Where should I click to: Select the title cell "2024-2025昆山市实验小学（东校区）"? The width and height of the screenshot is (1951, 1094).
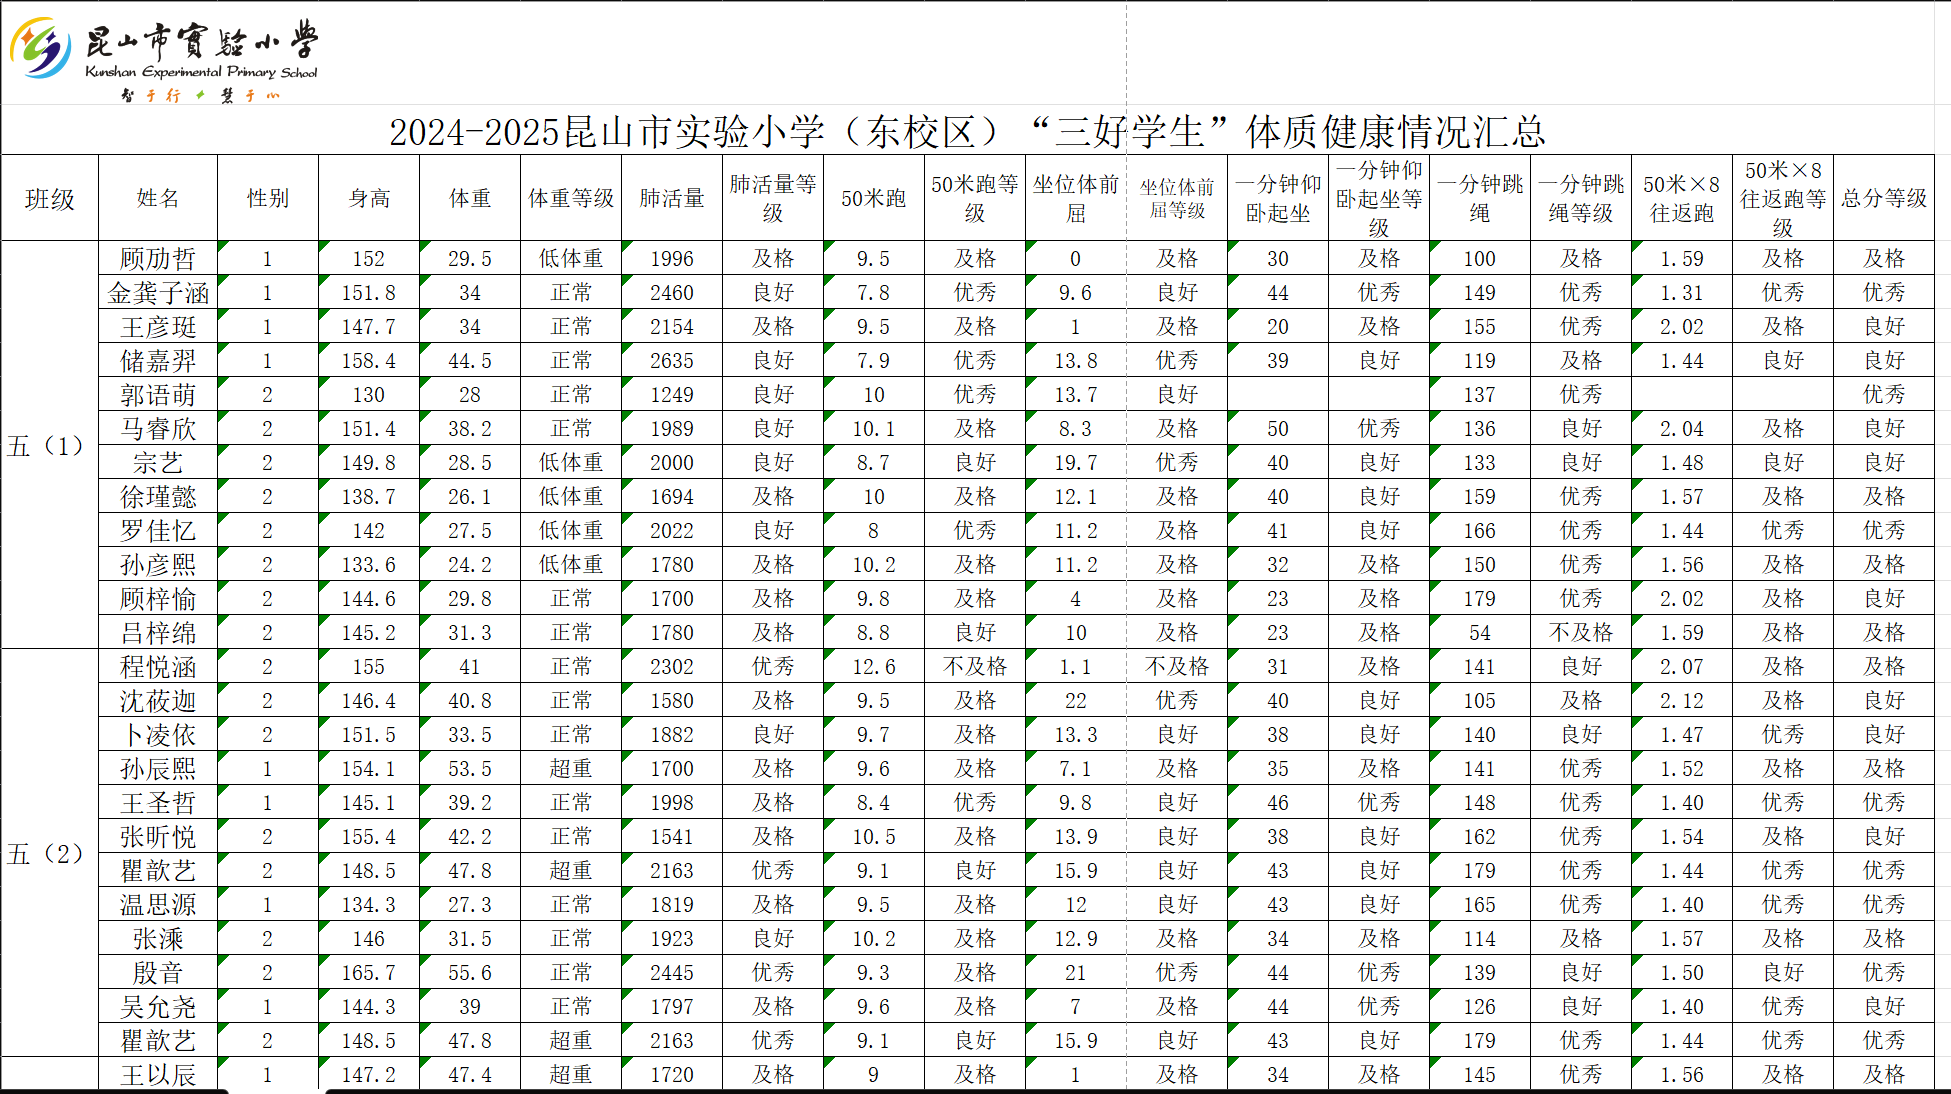pos(967,131)
